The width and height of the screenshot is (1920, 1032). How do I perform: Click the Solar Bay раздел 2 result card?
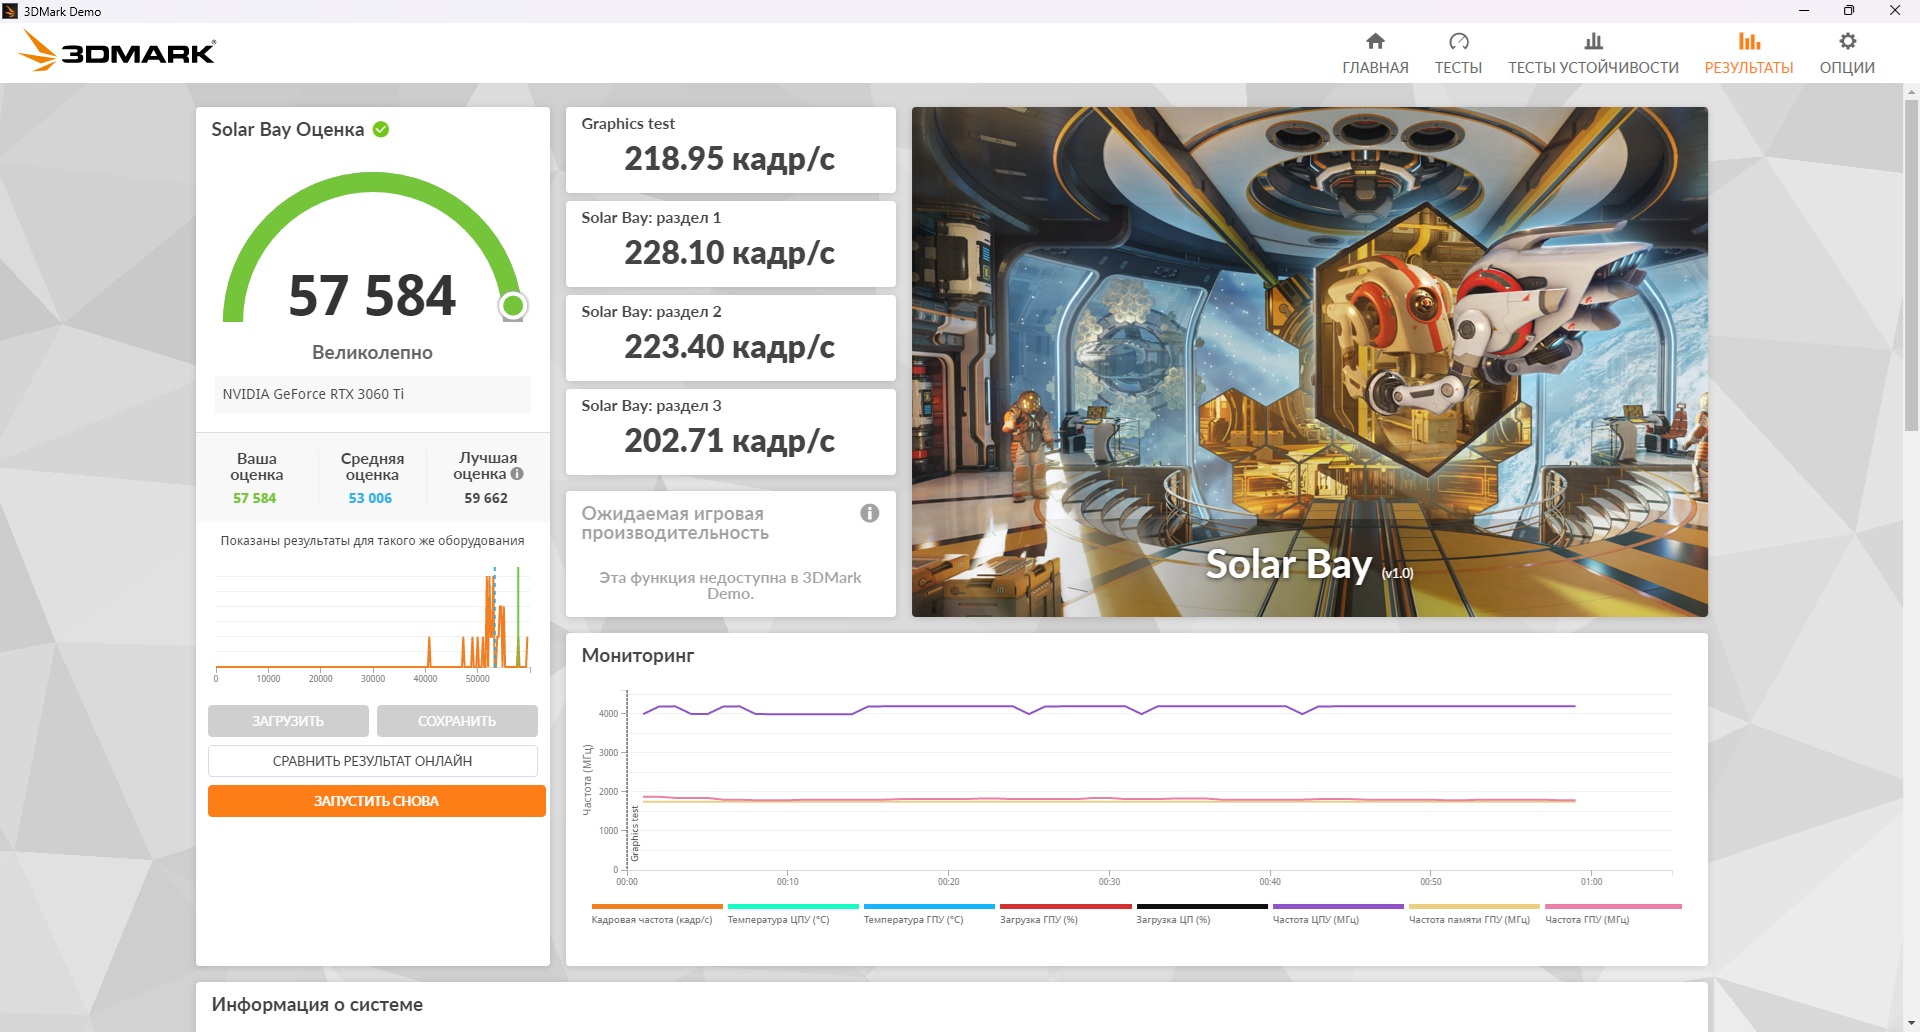(x=731, y=338)
